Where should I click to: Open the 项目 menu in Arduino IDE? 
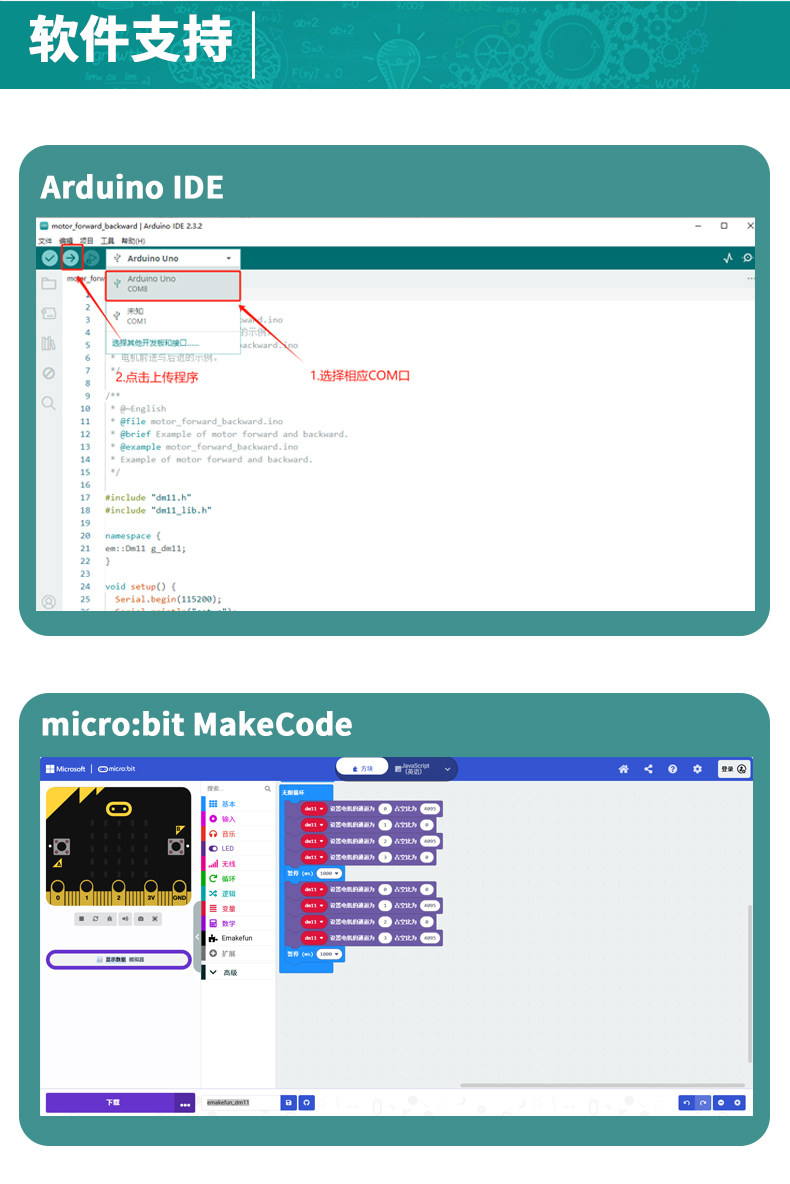click(87, 241)
